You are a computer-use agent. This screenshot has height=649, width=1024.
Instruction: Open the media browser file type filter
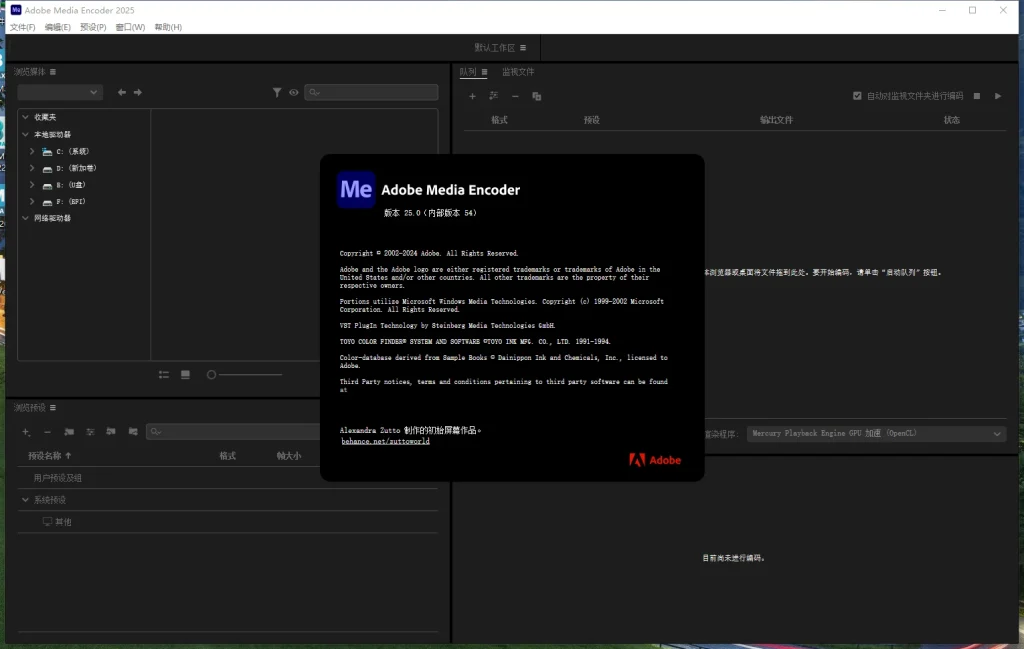coord(277,93)
